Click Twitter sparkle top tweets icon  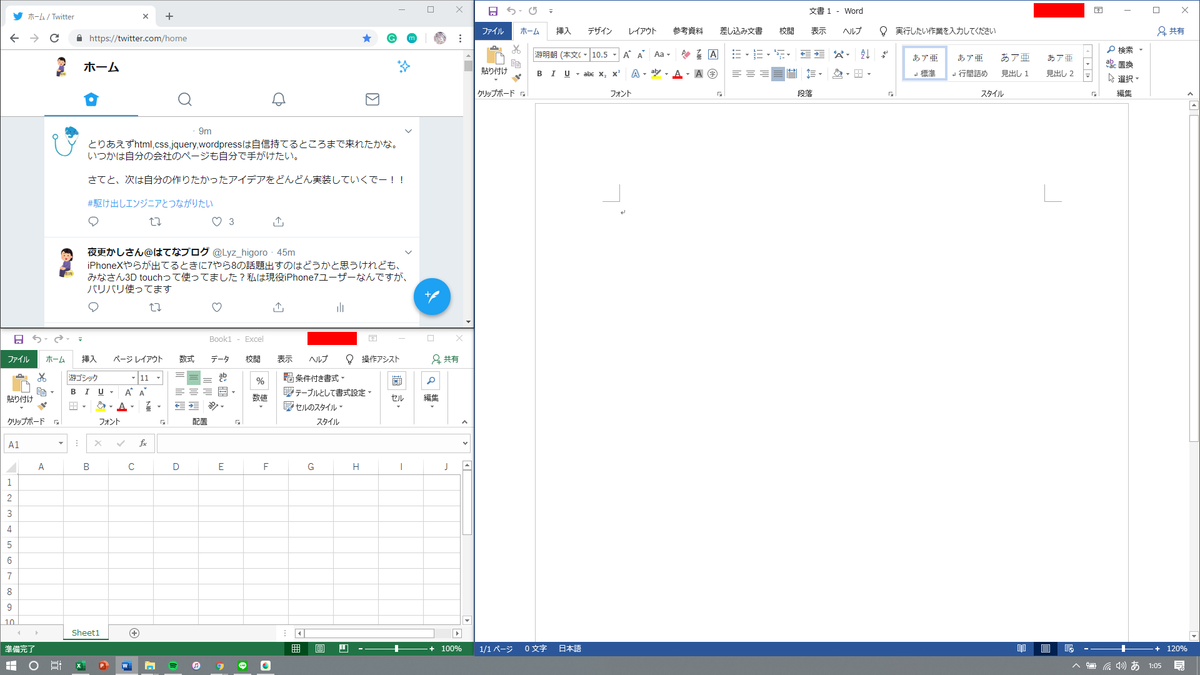(403, 66)
